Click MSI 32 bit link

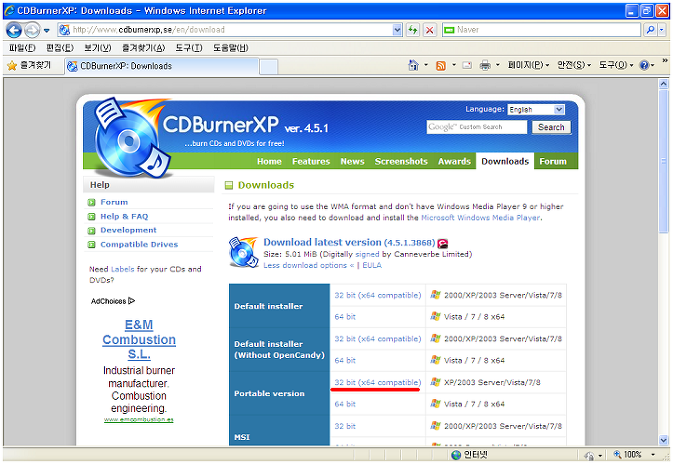pyautogui.click(x=345, y=426)
